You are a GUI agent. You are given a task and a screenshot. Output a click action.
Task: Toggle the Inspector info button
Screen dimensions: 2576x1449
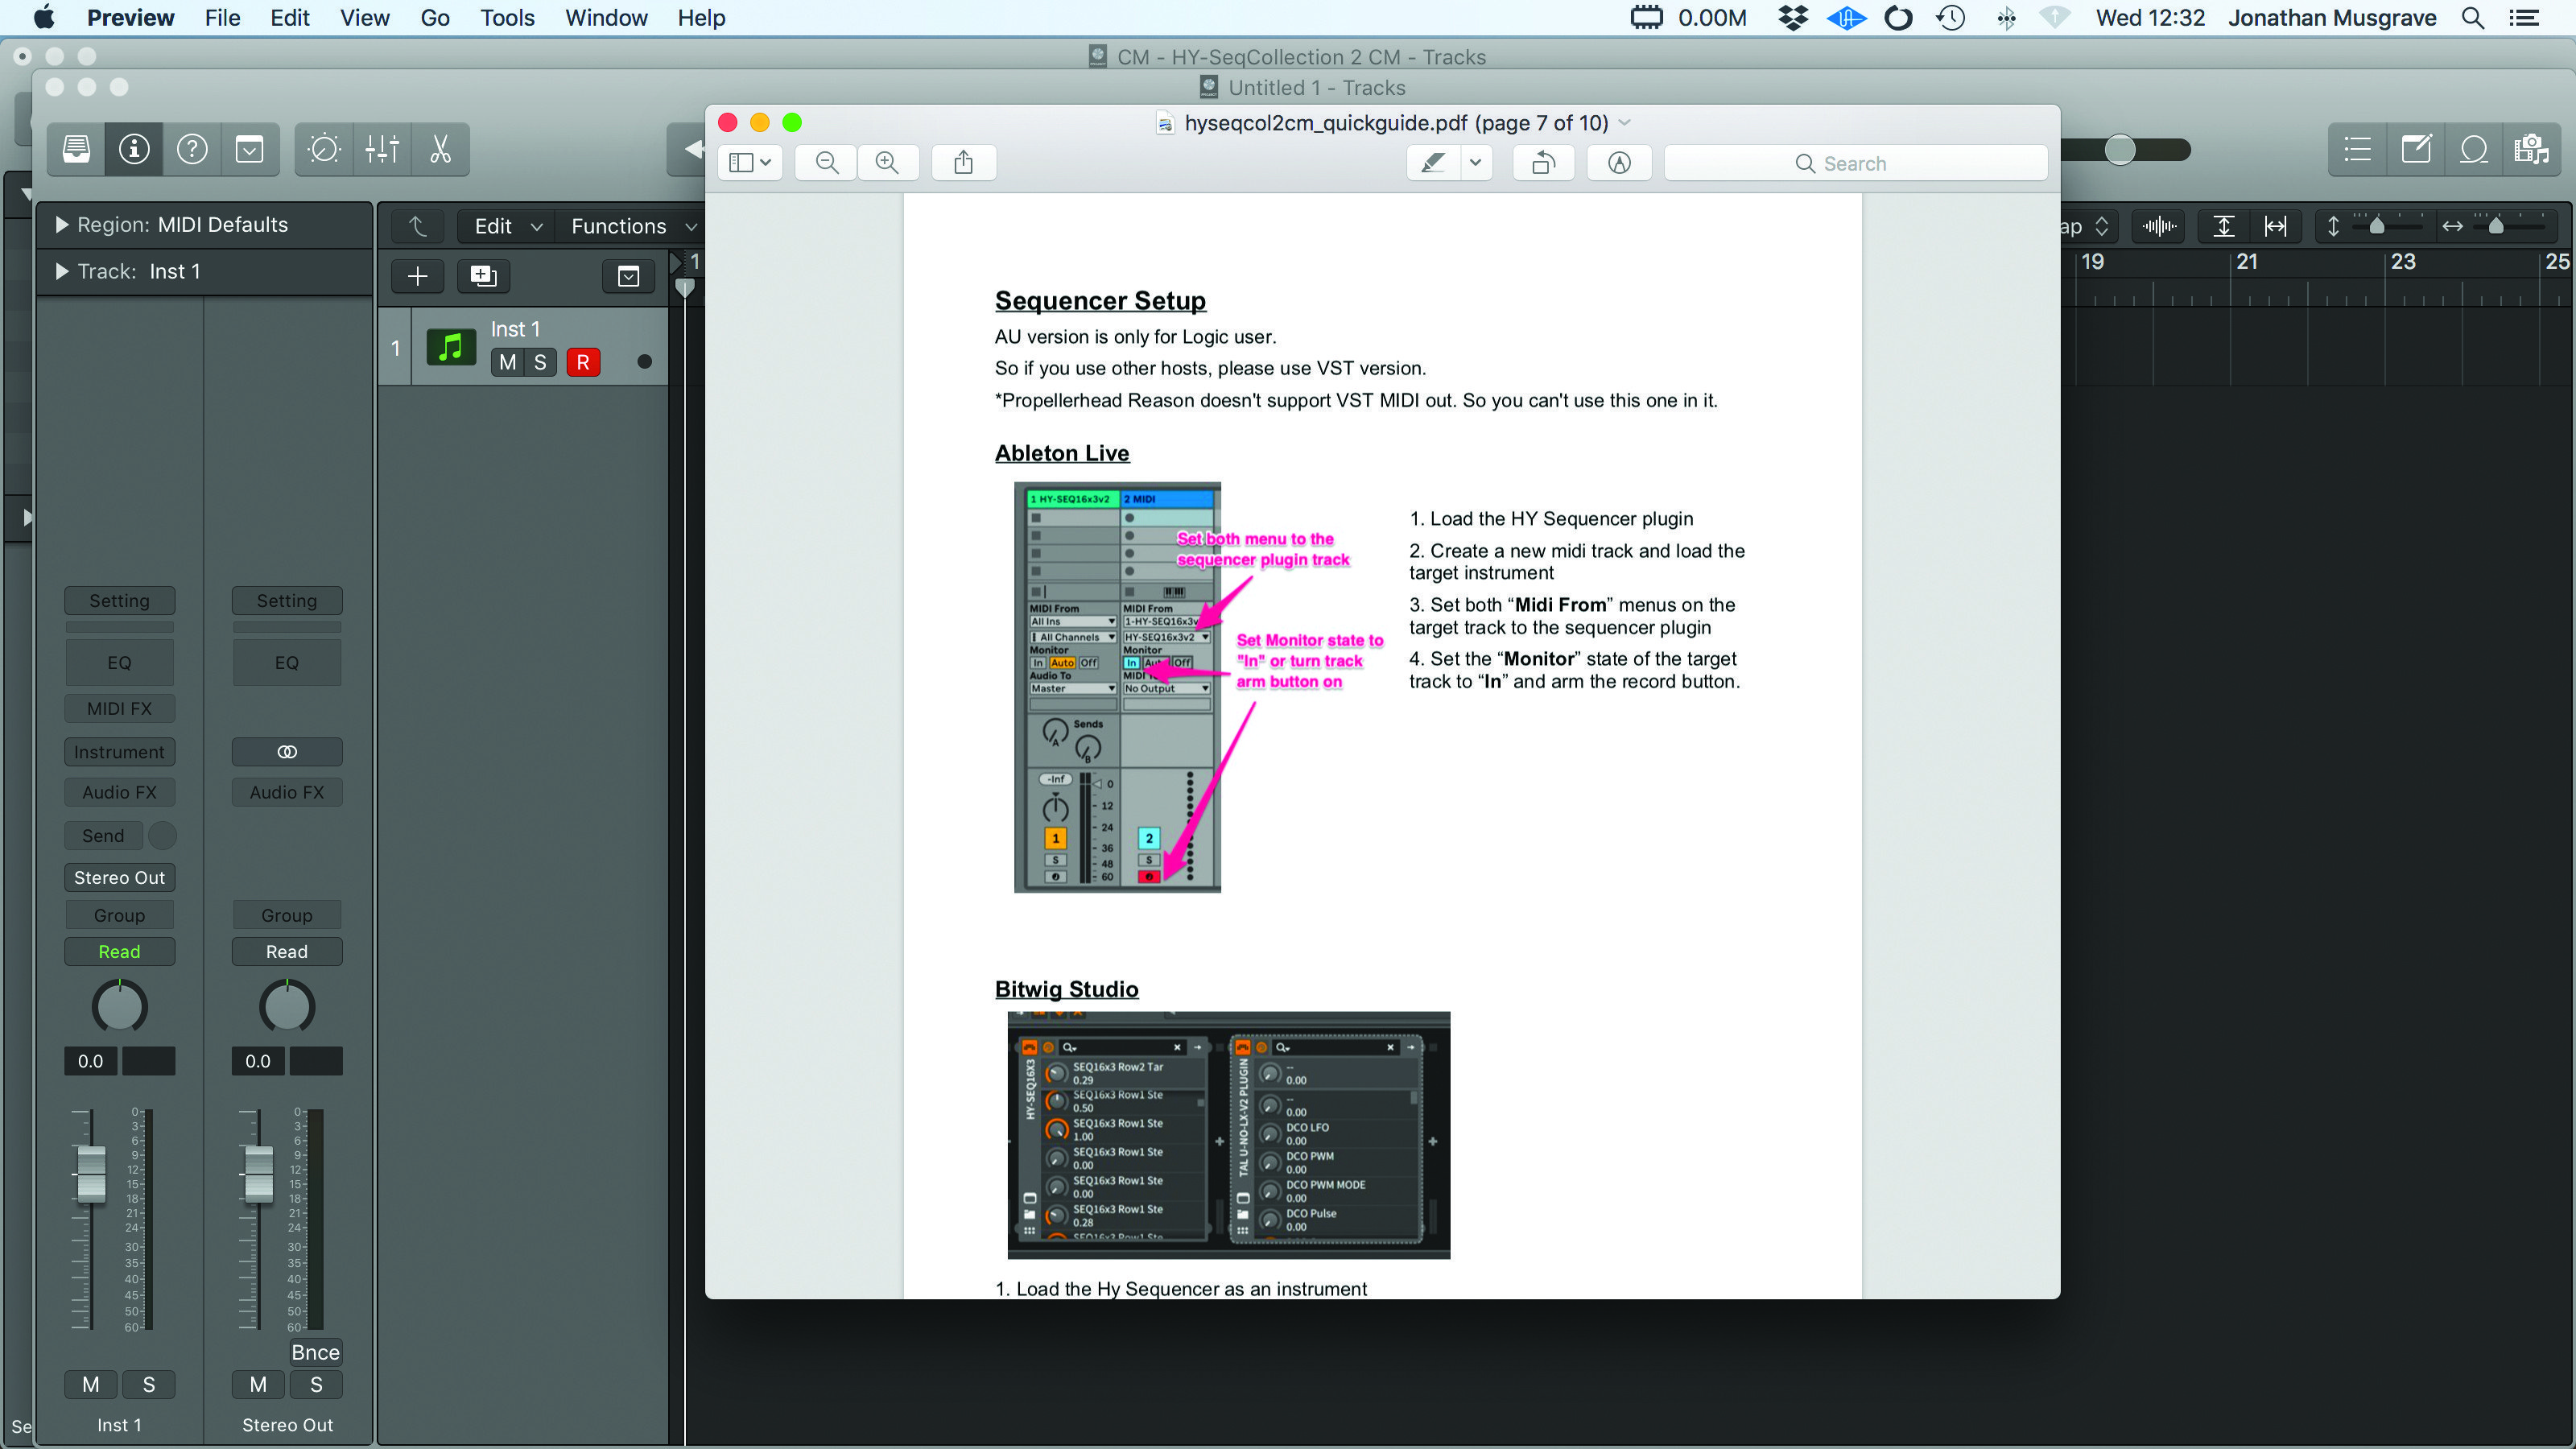pyautogui.click(x=134, y=150)
